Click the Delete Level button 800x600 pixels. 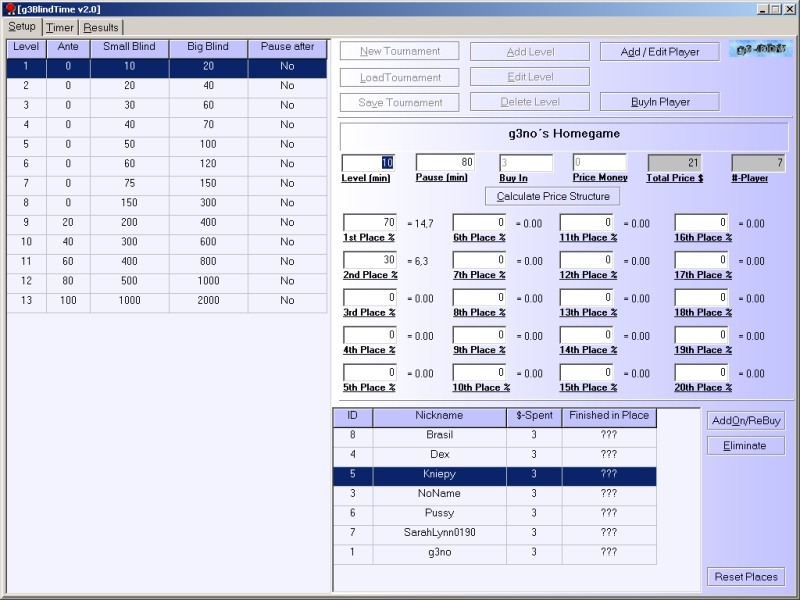[530, 102]
